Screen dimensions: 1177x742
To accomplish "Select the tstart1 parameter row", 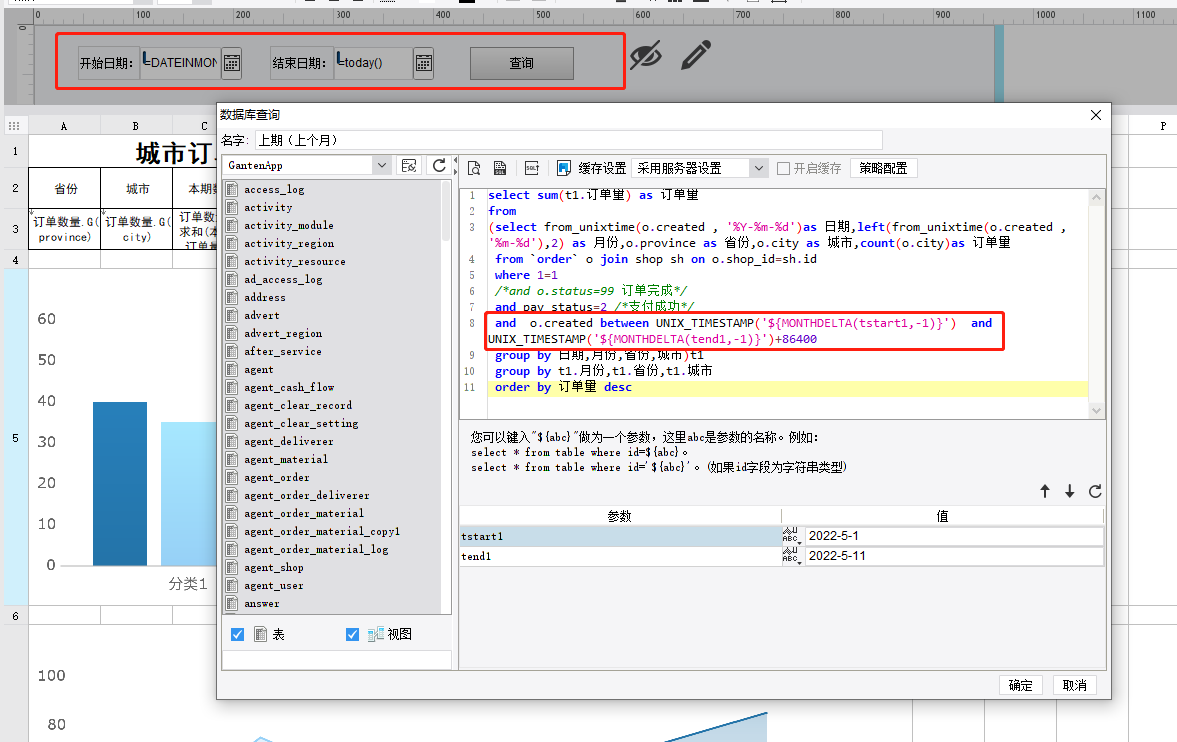I will (x=621, y=536).
